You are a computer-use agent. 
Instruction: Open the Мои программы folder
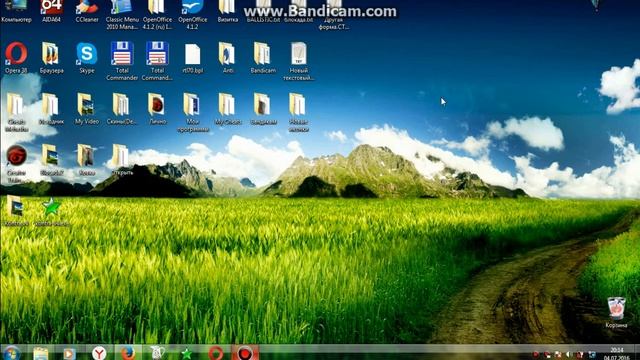point(193,112)
